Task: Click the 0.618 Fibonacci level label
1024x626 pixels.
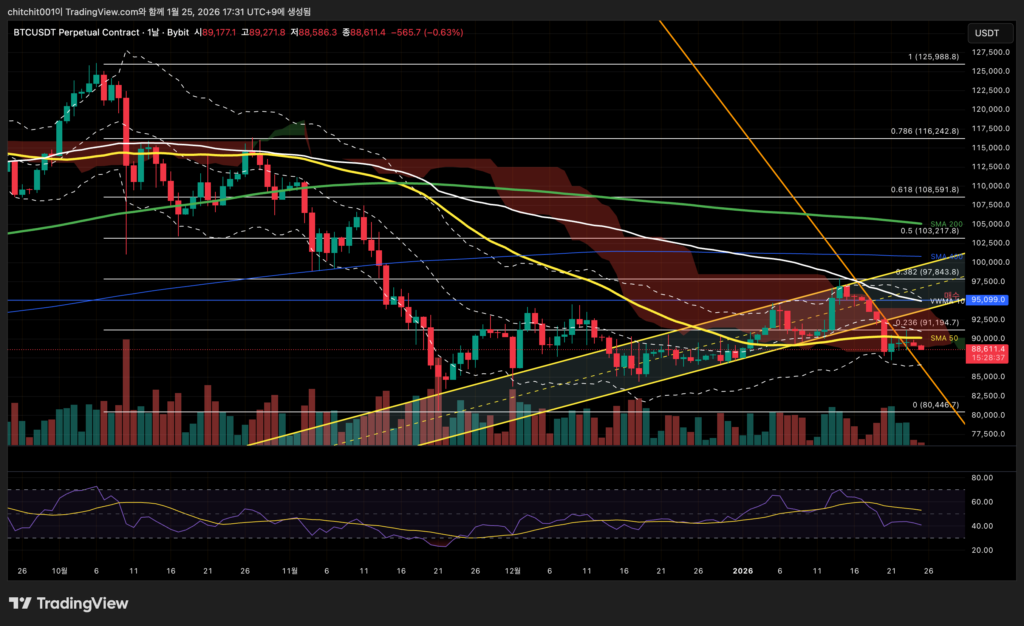Action: click(925, 189)
